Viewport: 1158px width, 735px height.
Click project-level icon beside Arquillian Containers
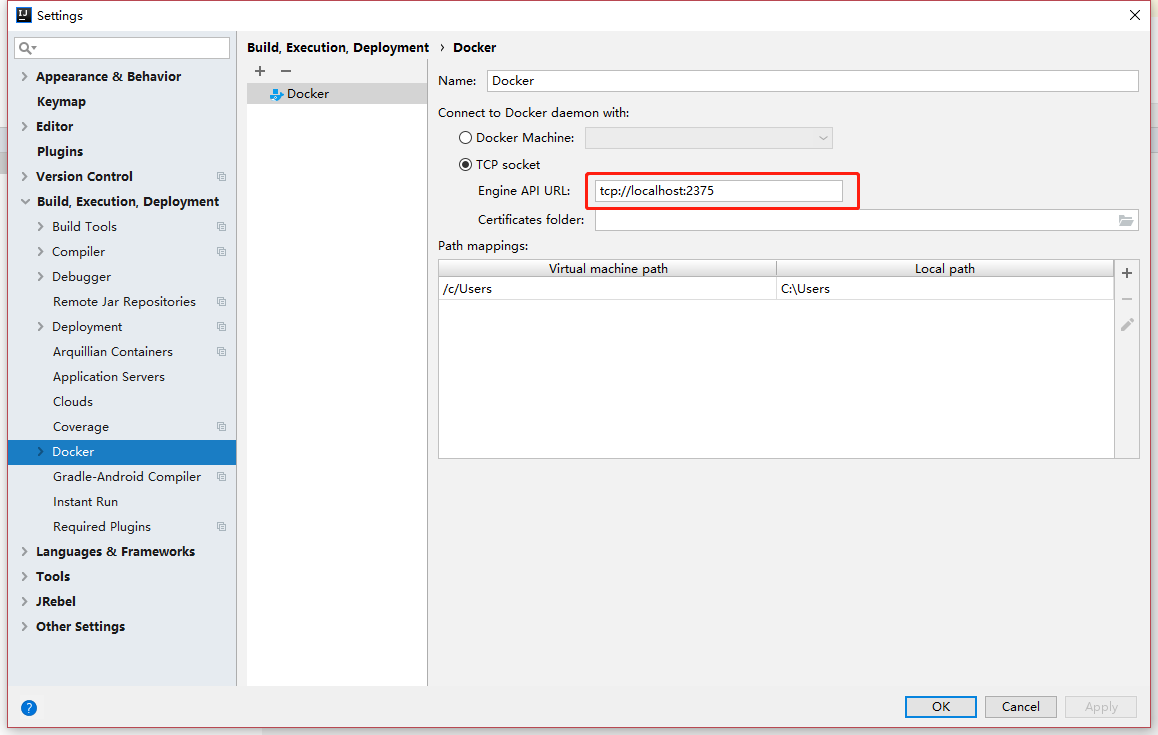pos(222,352)
